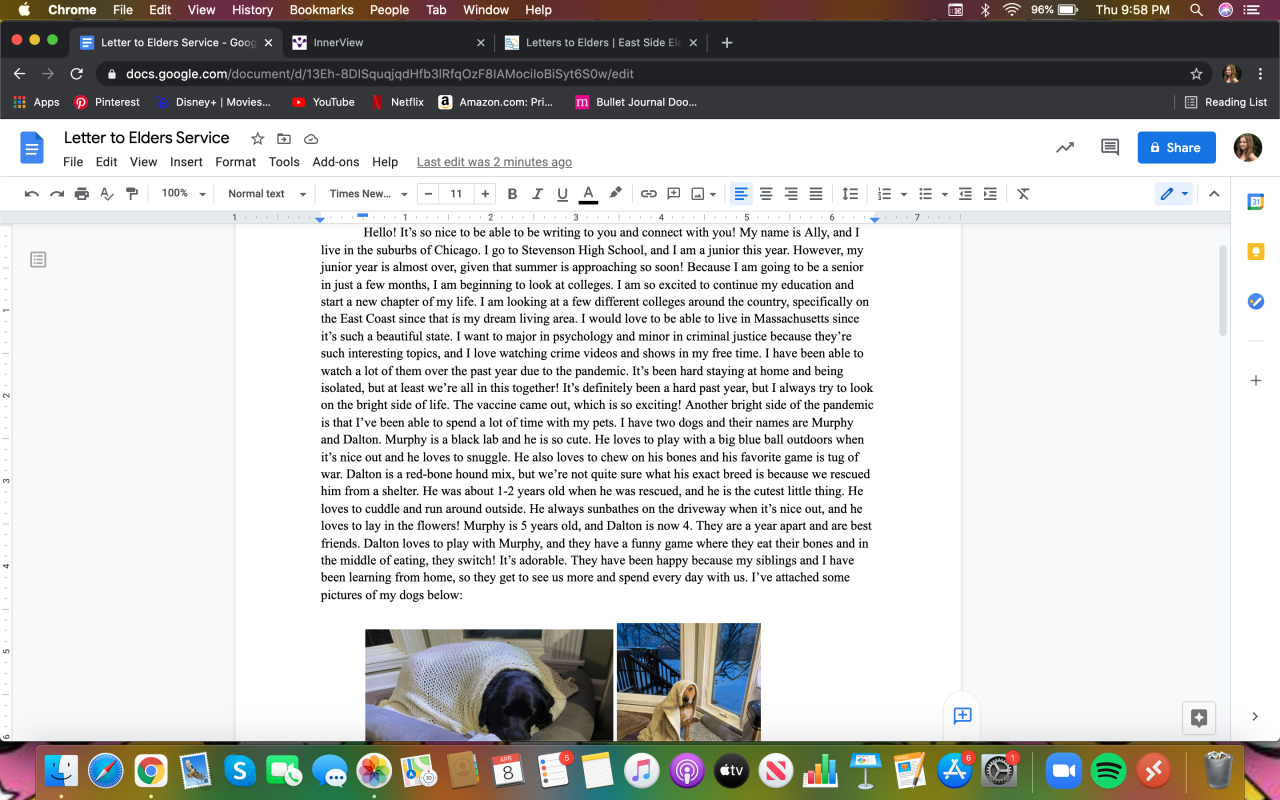Open the 'Last edit was 2 minutes ago' link
This screenshot has width=1280, height=800.
494,162
